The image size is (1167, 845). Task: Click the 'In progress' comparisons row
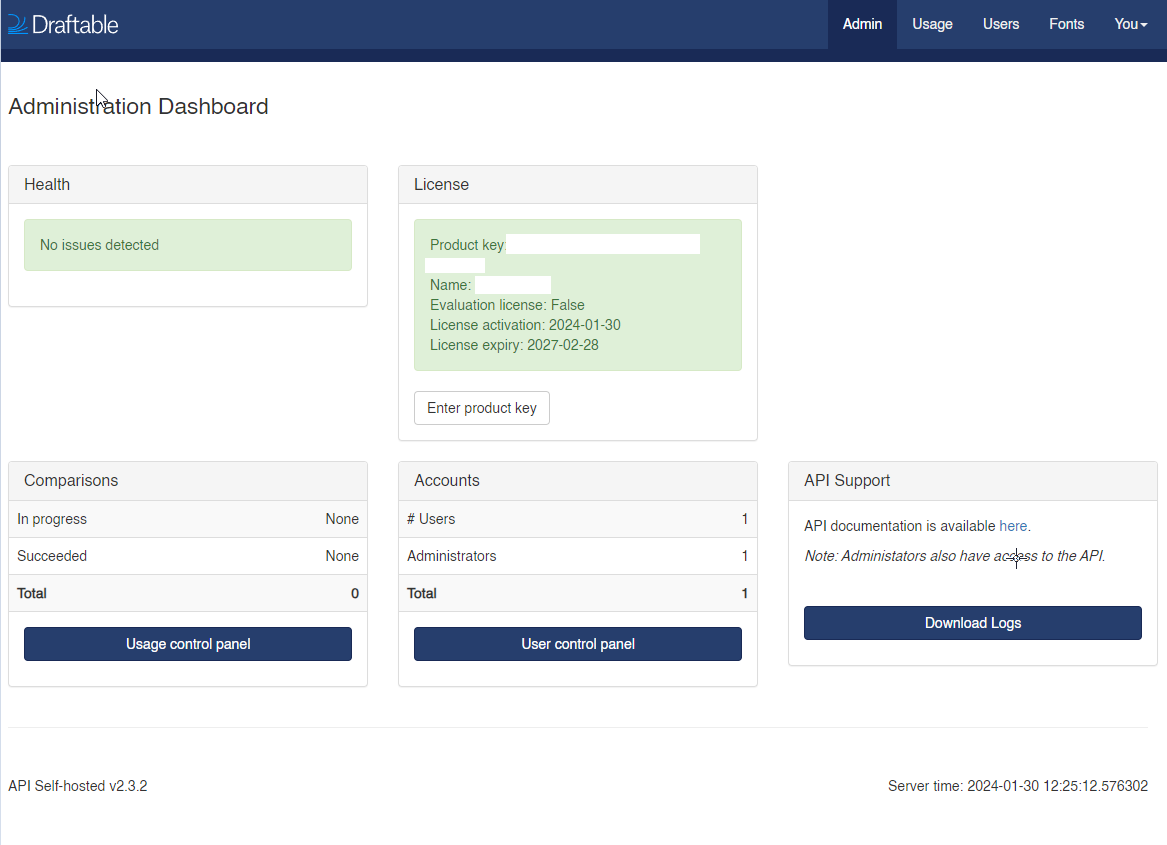(x=188, y=519)
